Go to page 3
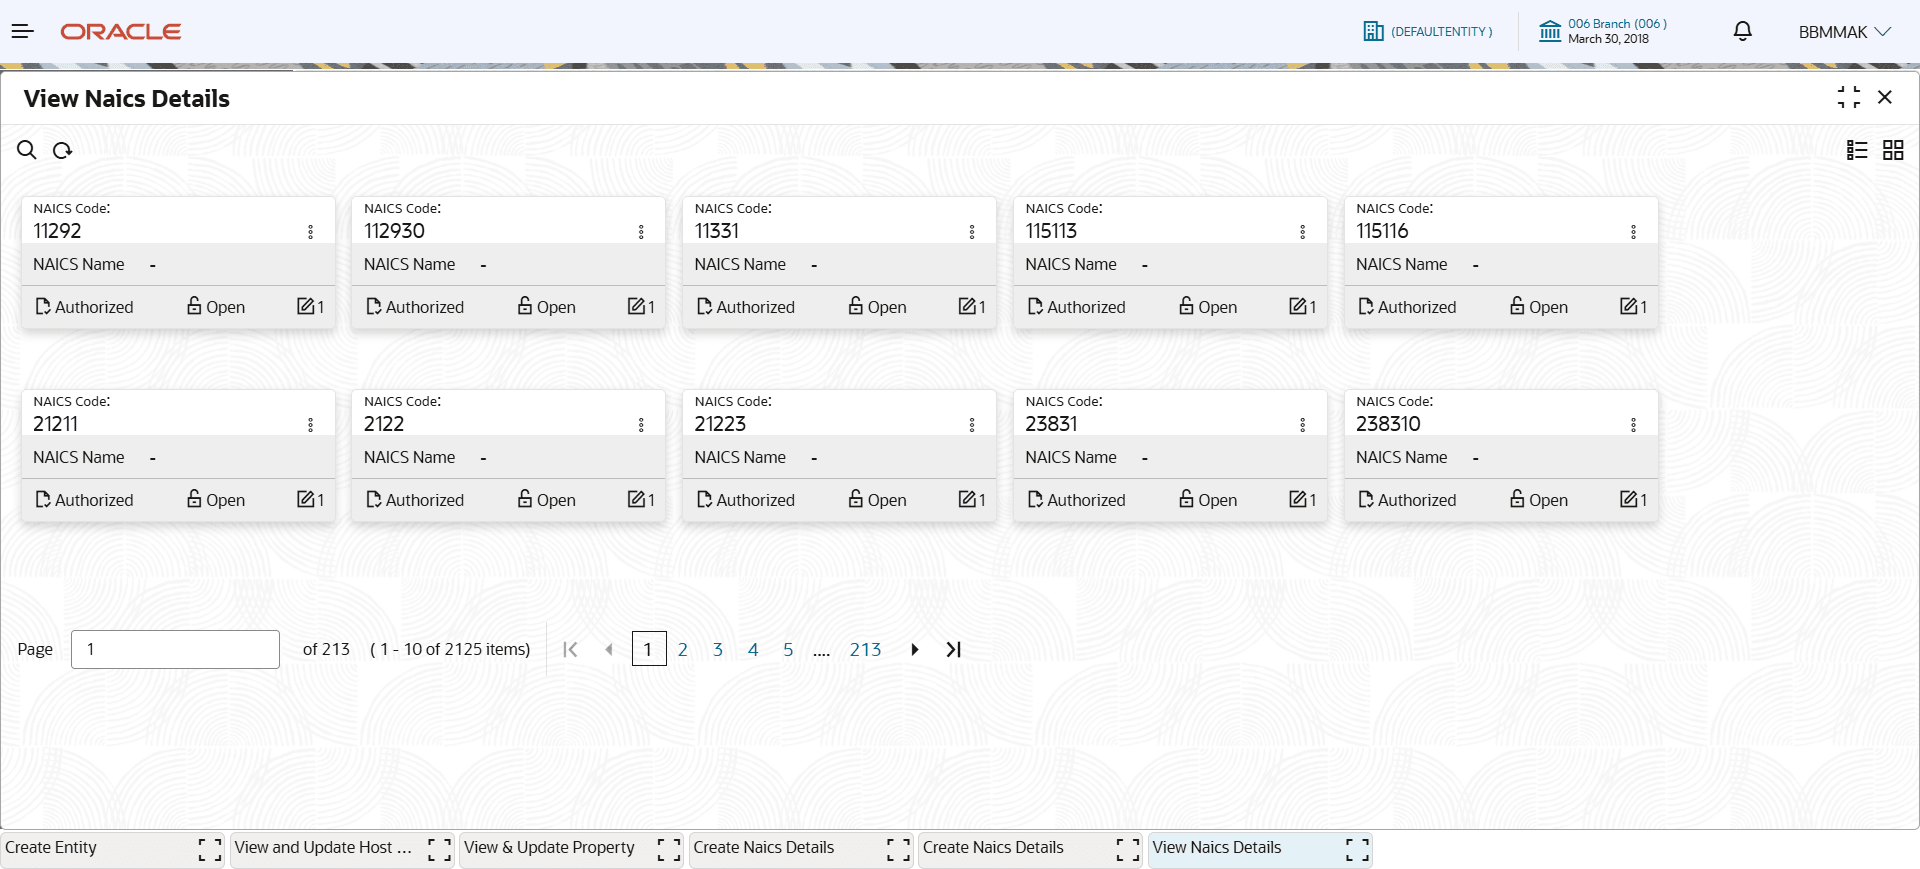The image size is (1920, 869). [x=718, y=650]
